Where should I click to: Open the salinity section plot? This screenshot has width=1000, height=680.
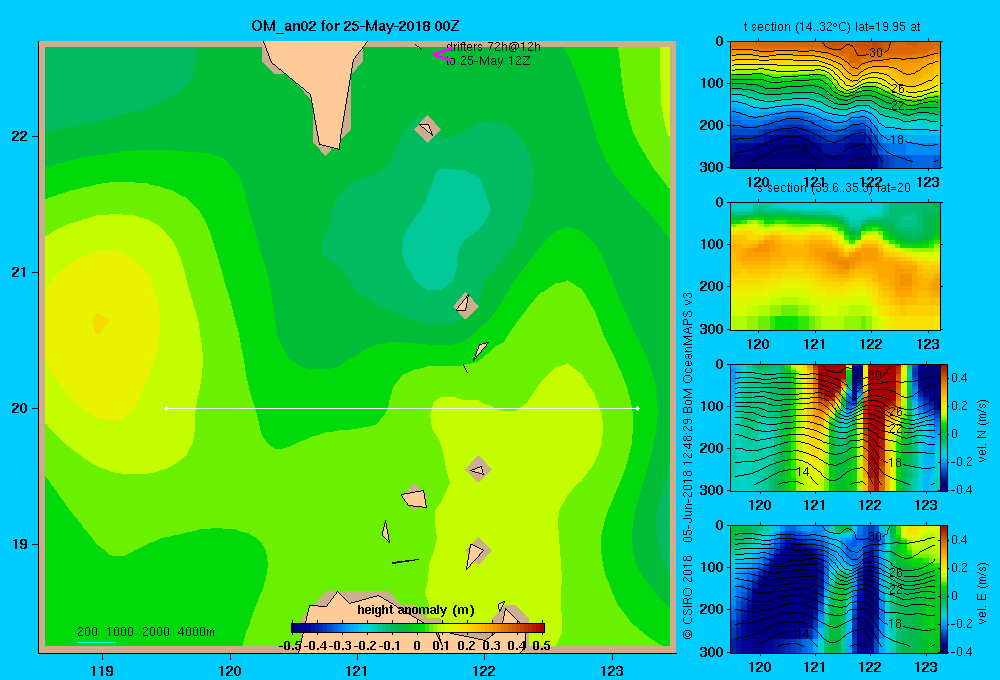pyautogui.click(x=835, y=266)
